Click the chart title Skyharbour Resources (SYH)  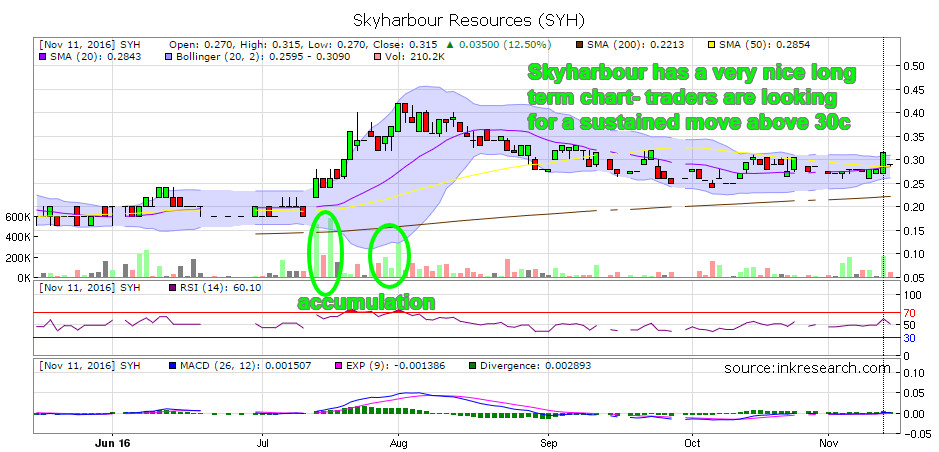pos(468,20)
